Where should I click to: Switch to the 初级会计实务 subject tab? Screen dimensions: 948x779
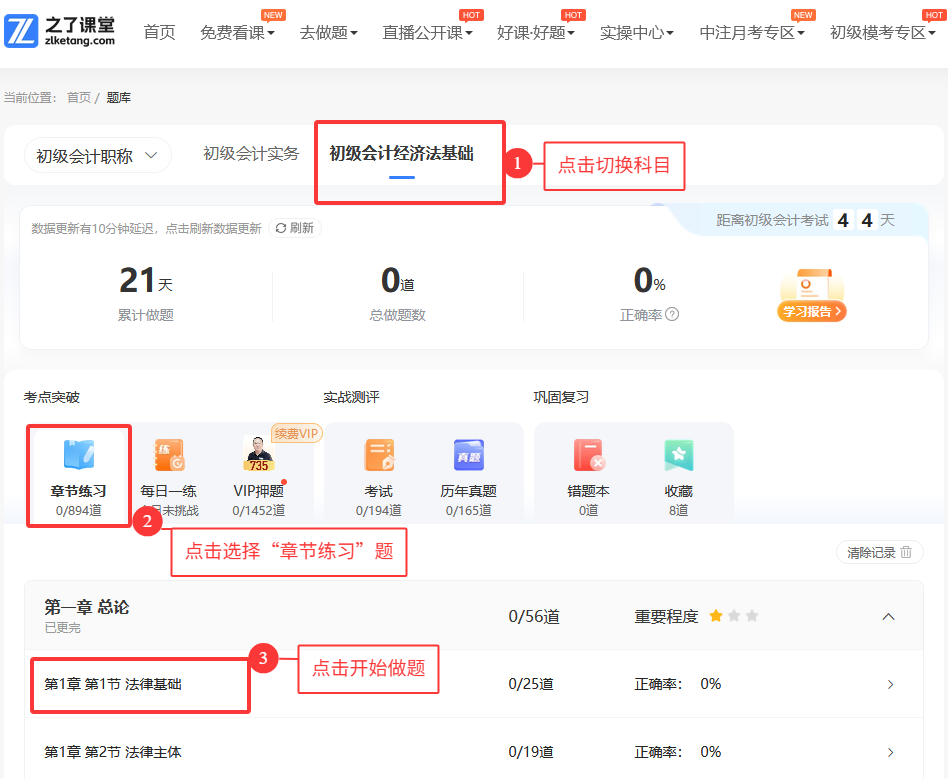(251, 154)
